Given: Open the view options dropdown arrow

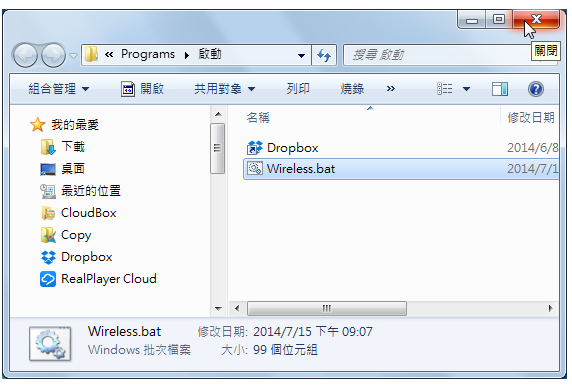Looking at the screenshot, I should (x=467, y=89).
